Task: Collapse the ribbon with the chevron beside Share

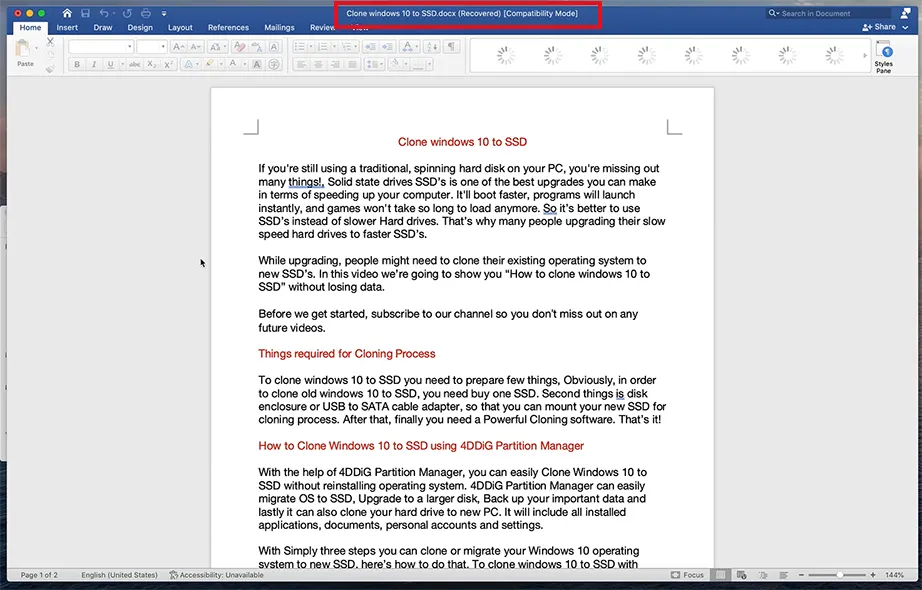Action: click(x=906, y=27)
